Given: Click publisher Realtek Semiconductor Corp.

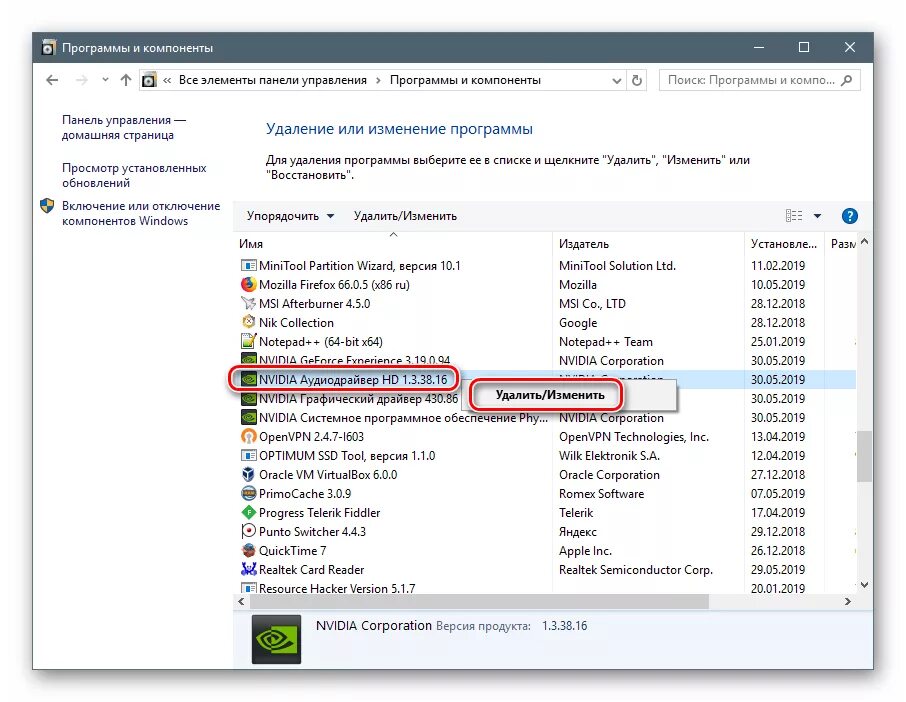Looking at the screenshot, I should click(x=636, y=569).
